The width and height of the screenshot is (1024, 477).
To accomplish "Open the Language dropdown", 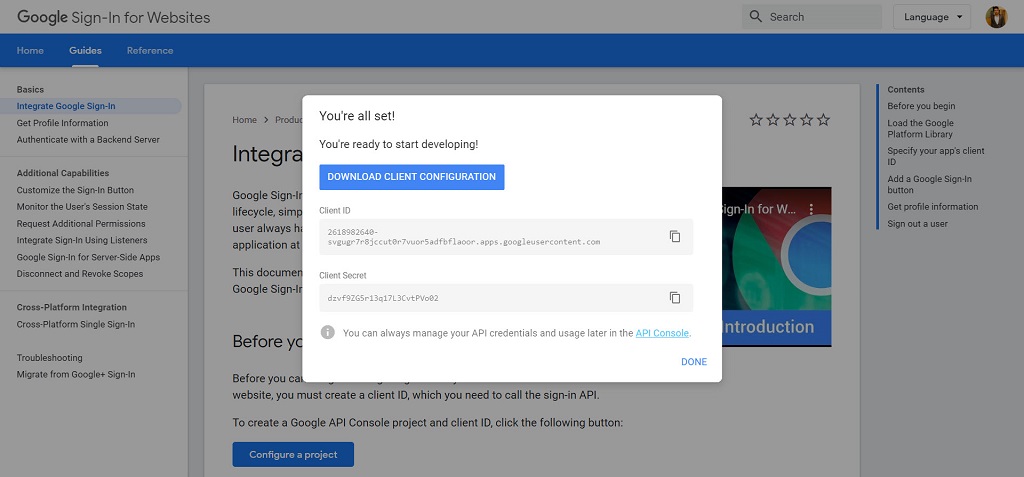I will 931,17.
